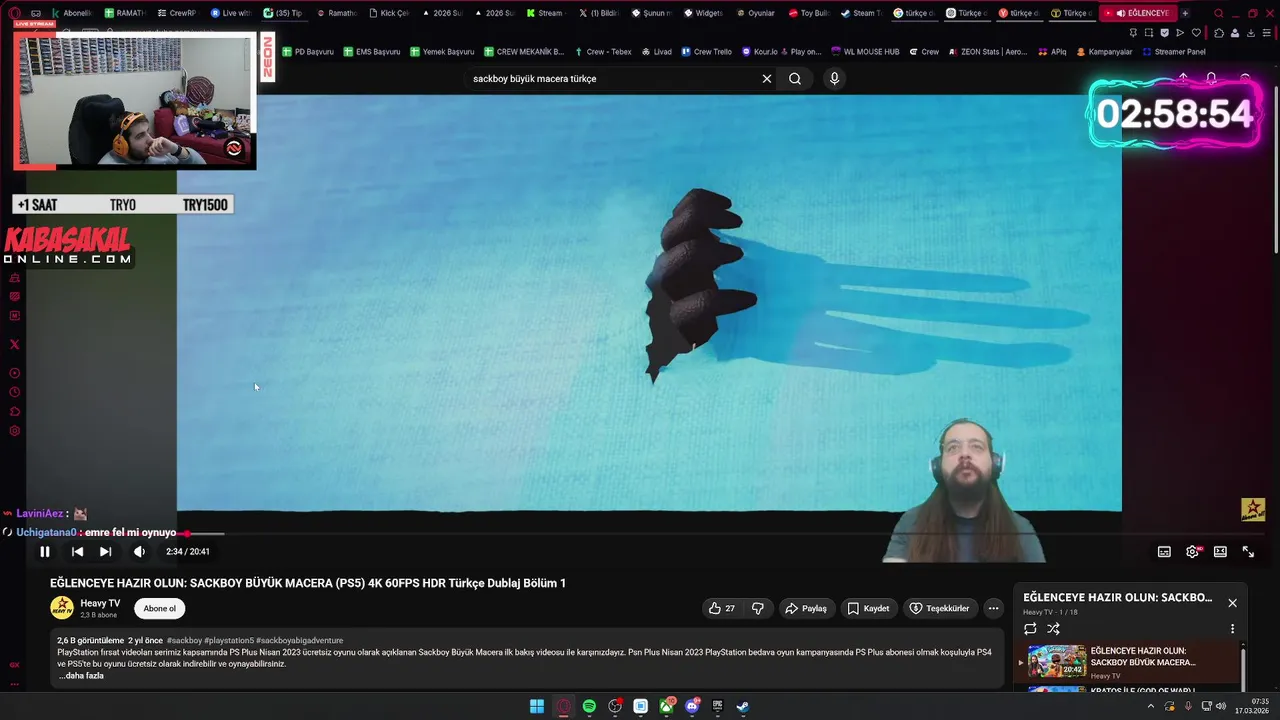The image size is (1280, 720).
Task: Open Opera GX from the taskbar
Action: (x=563, y=706)
